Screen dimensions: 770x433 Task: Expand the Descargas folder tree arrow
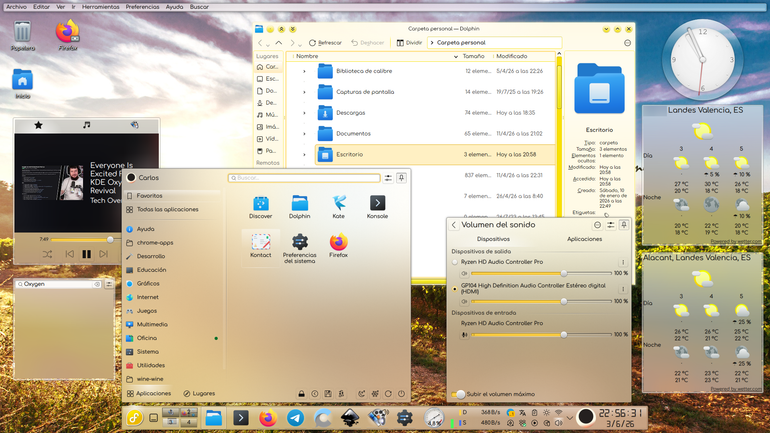(x=304, y=113)
